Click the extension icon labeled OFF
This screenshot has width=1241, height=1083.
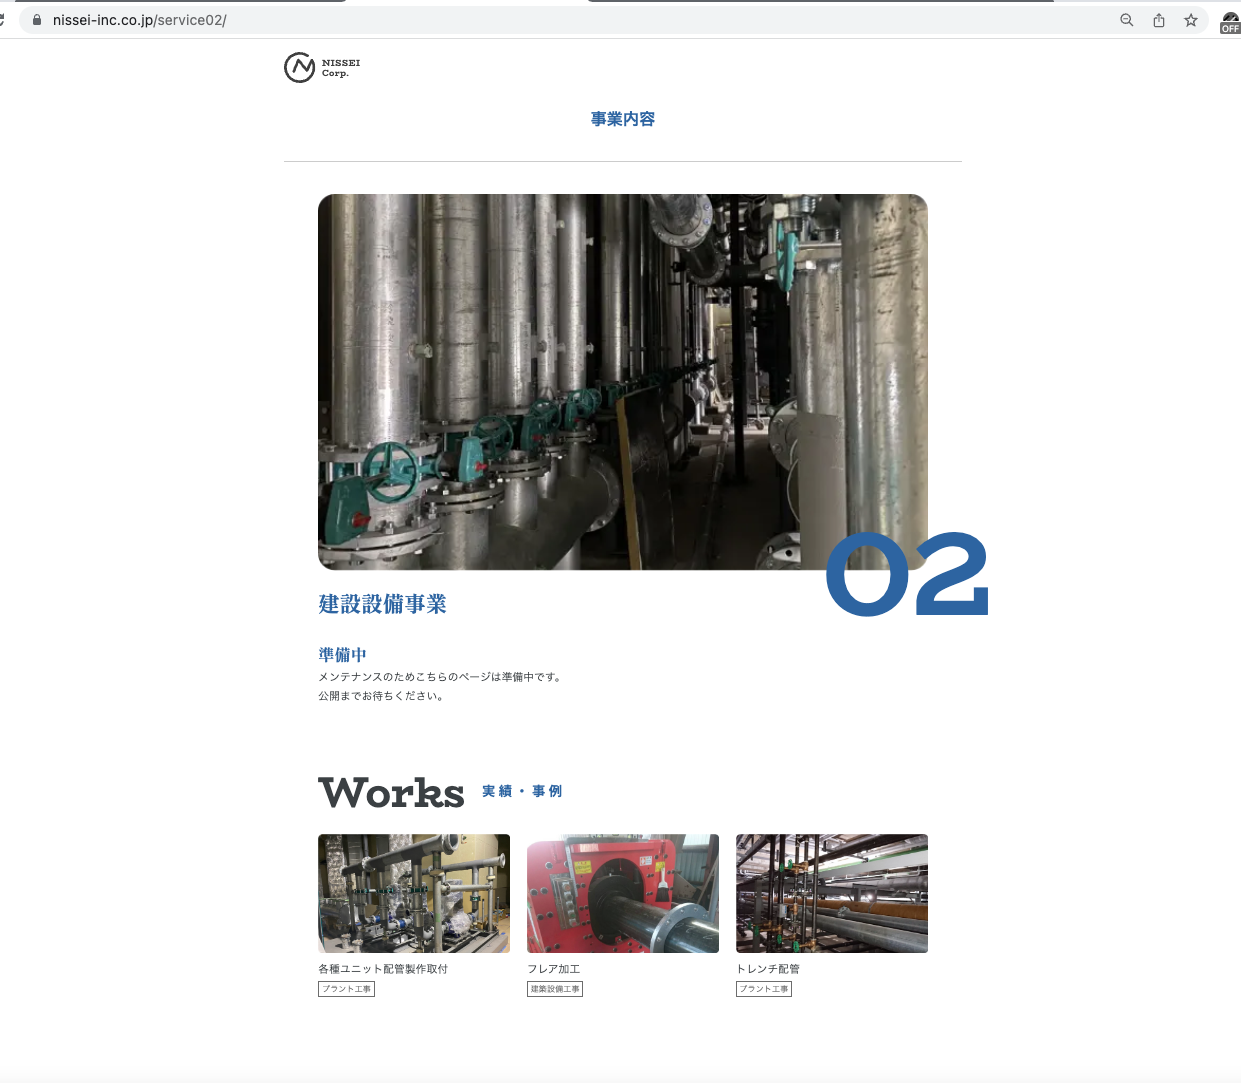pos(1230,22)
